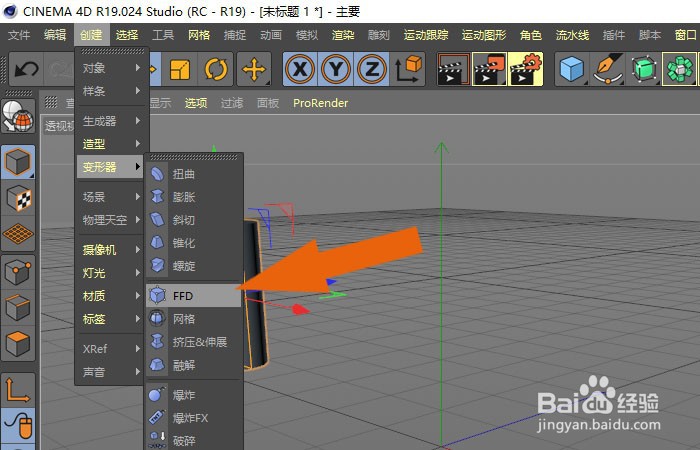Choose the 爆炸FX deformer
This screenshot has height=450, width=700.
(x=194, y=418)
